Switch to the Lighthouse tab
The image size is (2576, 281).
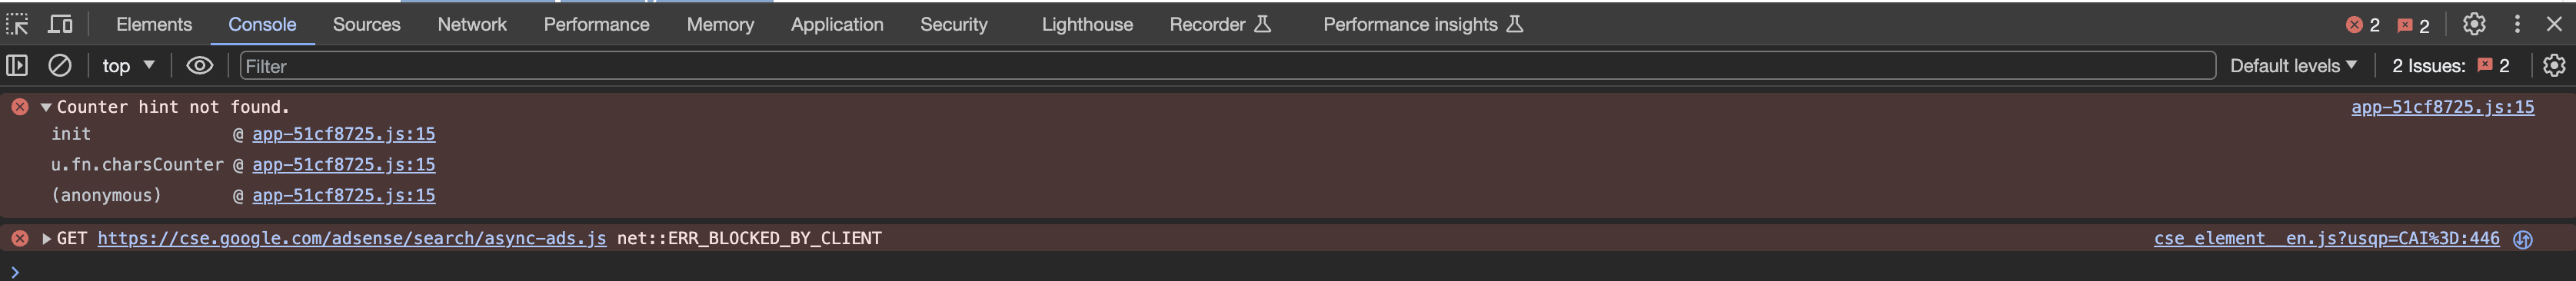pos(1087,24)
